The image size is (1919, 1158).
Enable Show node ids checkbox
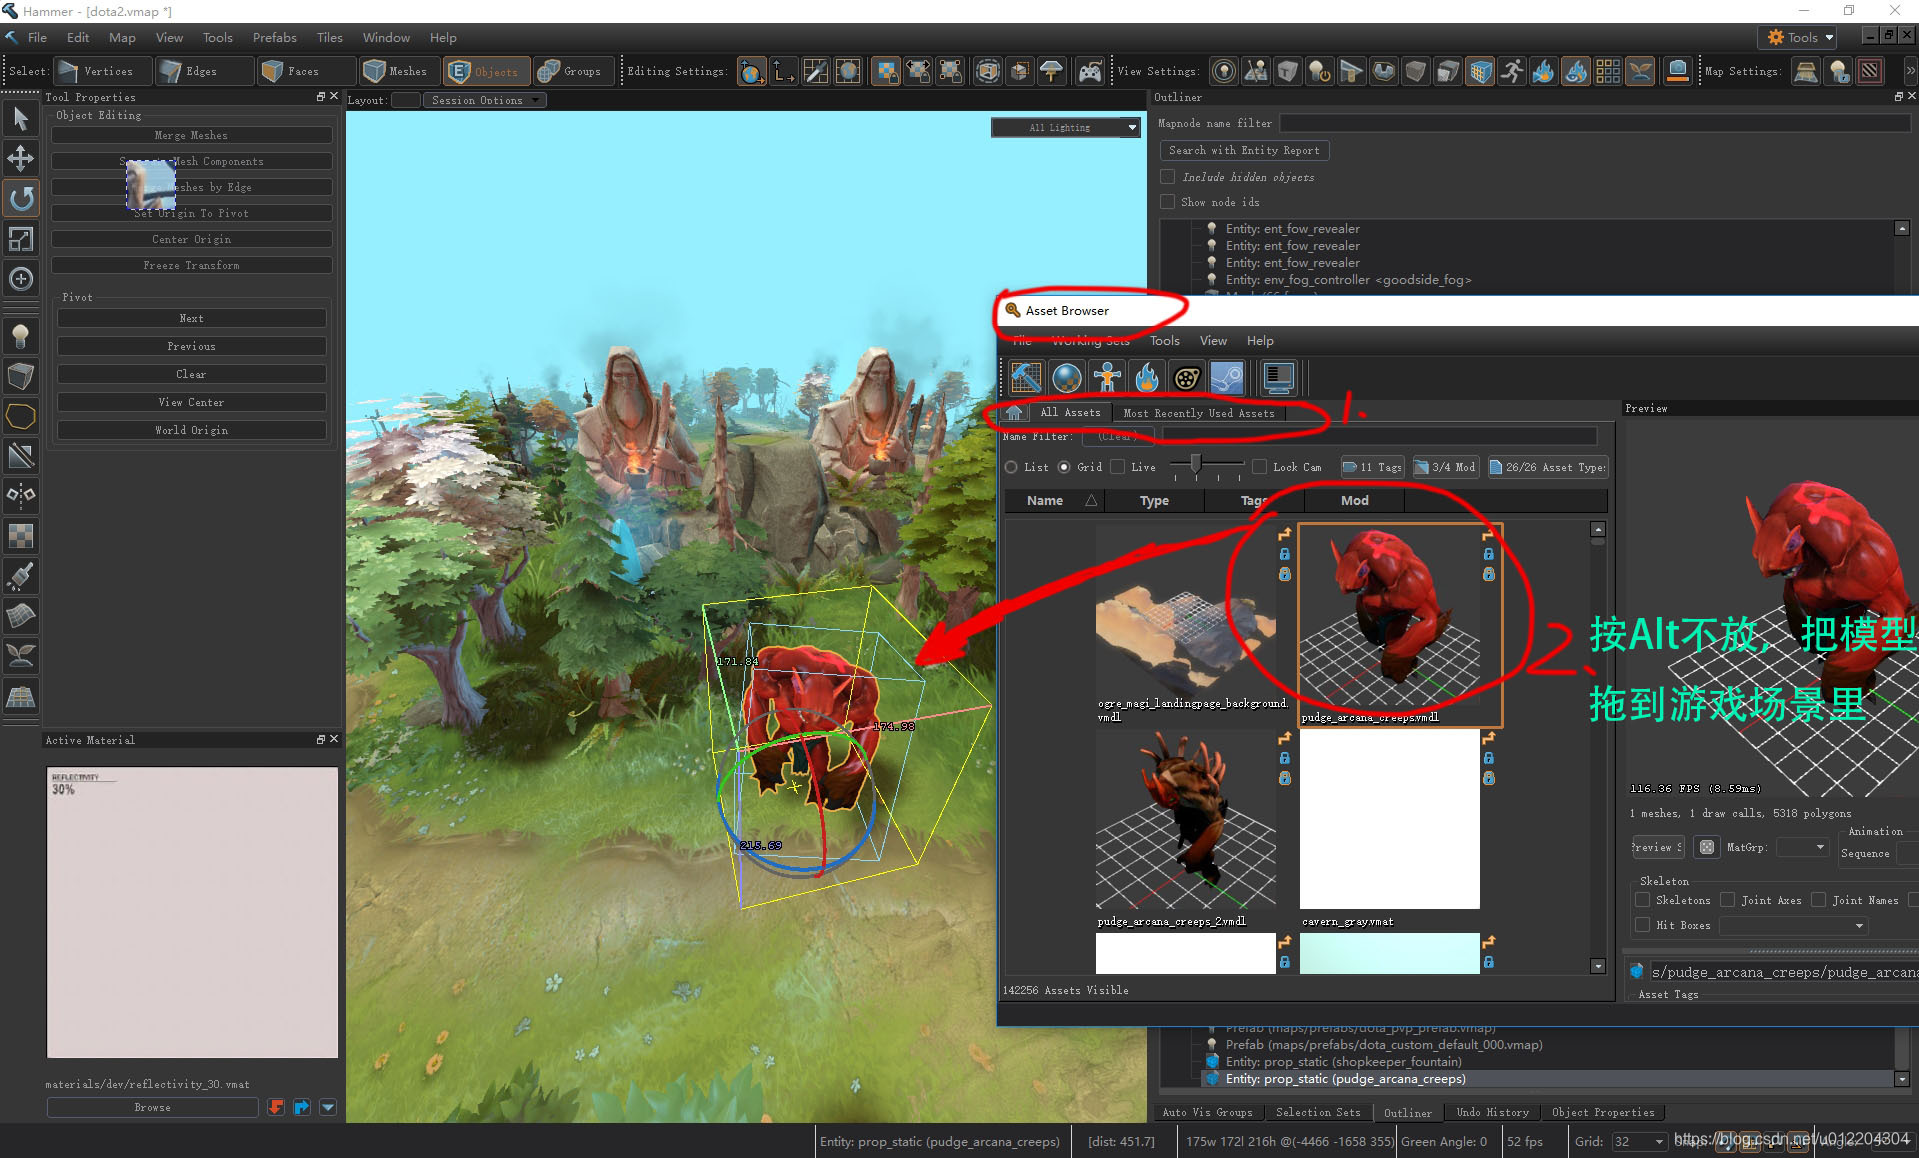point(1167,202)
